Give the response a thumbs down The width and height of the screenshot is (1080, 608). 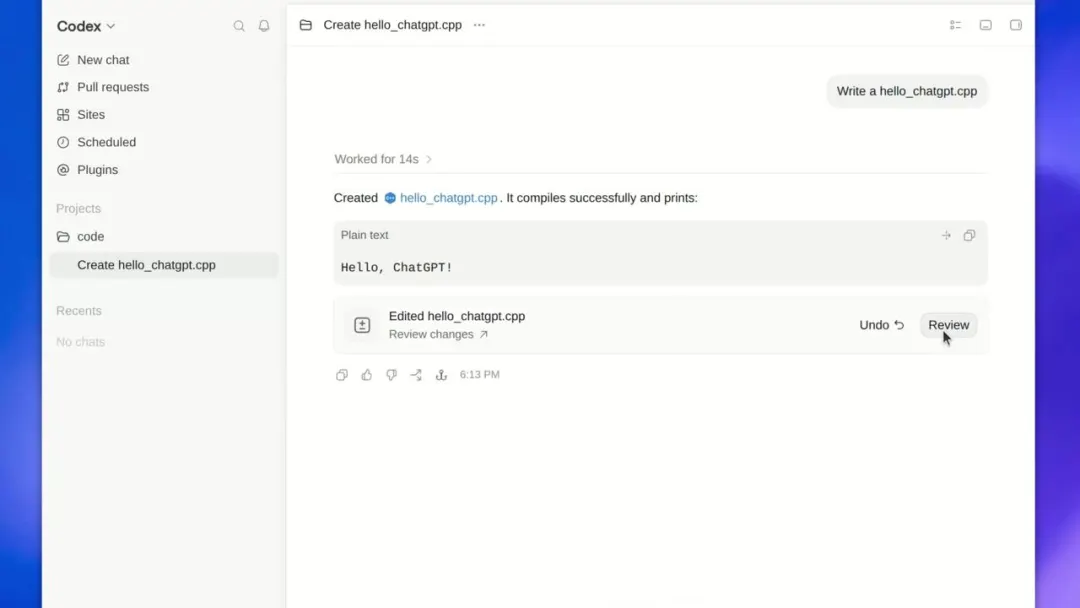(391, 375)
